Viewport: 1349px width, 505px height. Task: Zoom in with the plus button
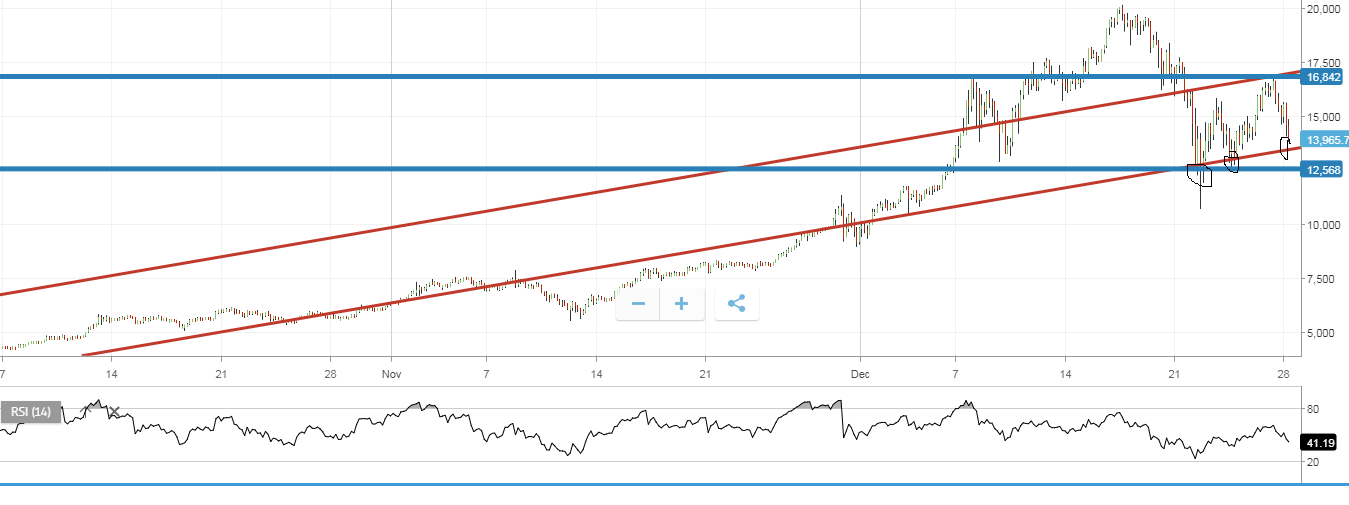[682, 304]
